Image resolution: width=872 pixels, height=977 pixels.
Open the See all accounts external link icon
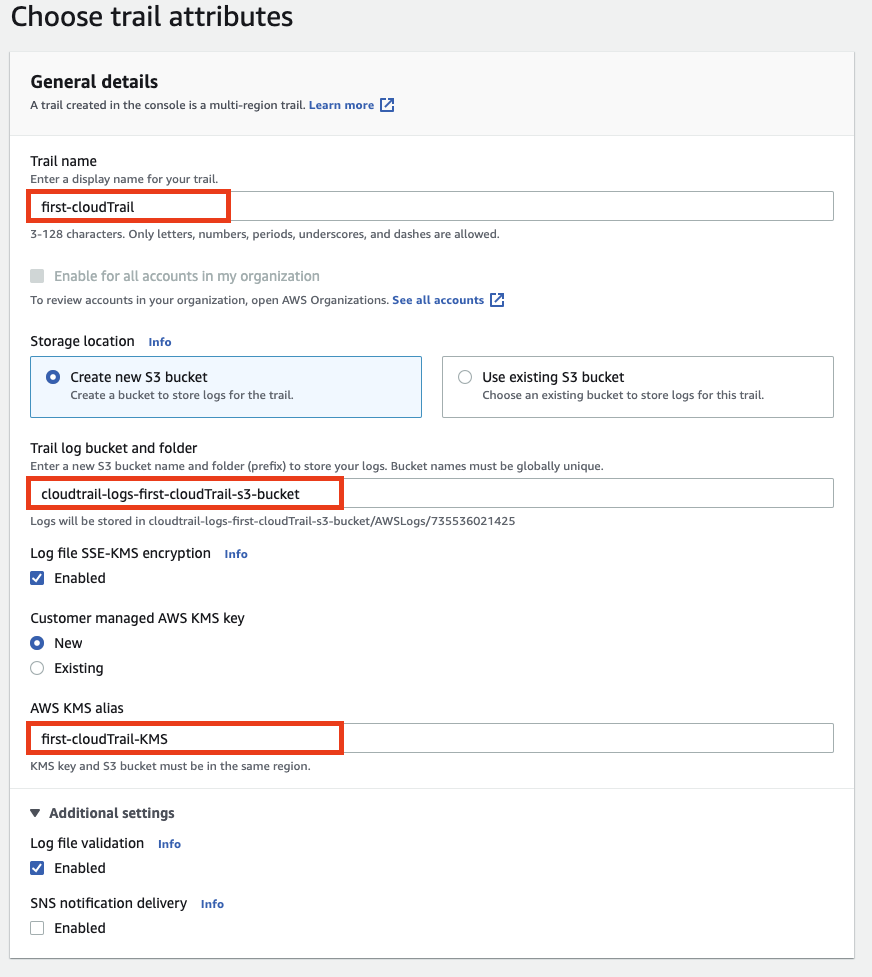tap(497, 300)
